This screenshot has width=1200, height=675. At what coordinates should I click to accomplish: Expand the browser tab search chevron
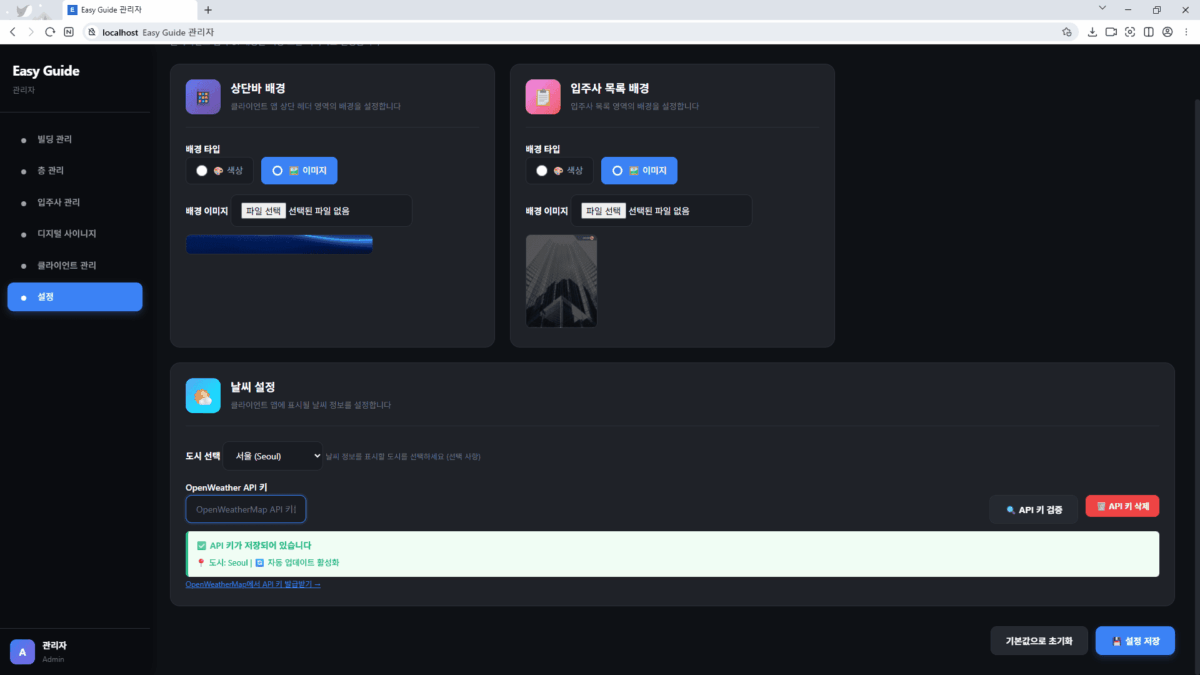[1101, 9]
